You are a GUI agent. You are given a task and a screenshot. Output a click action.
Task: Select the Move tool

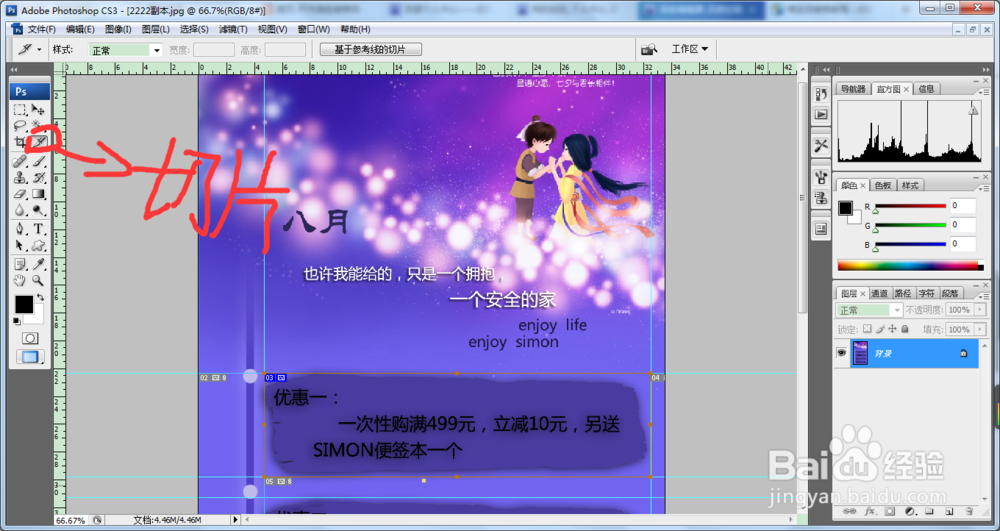coord(39,110)
